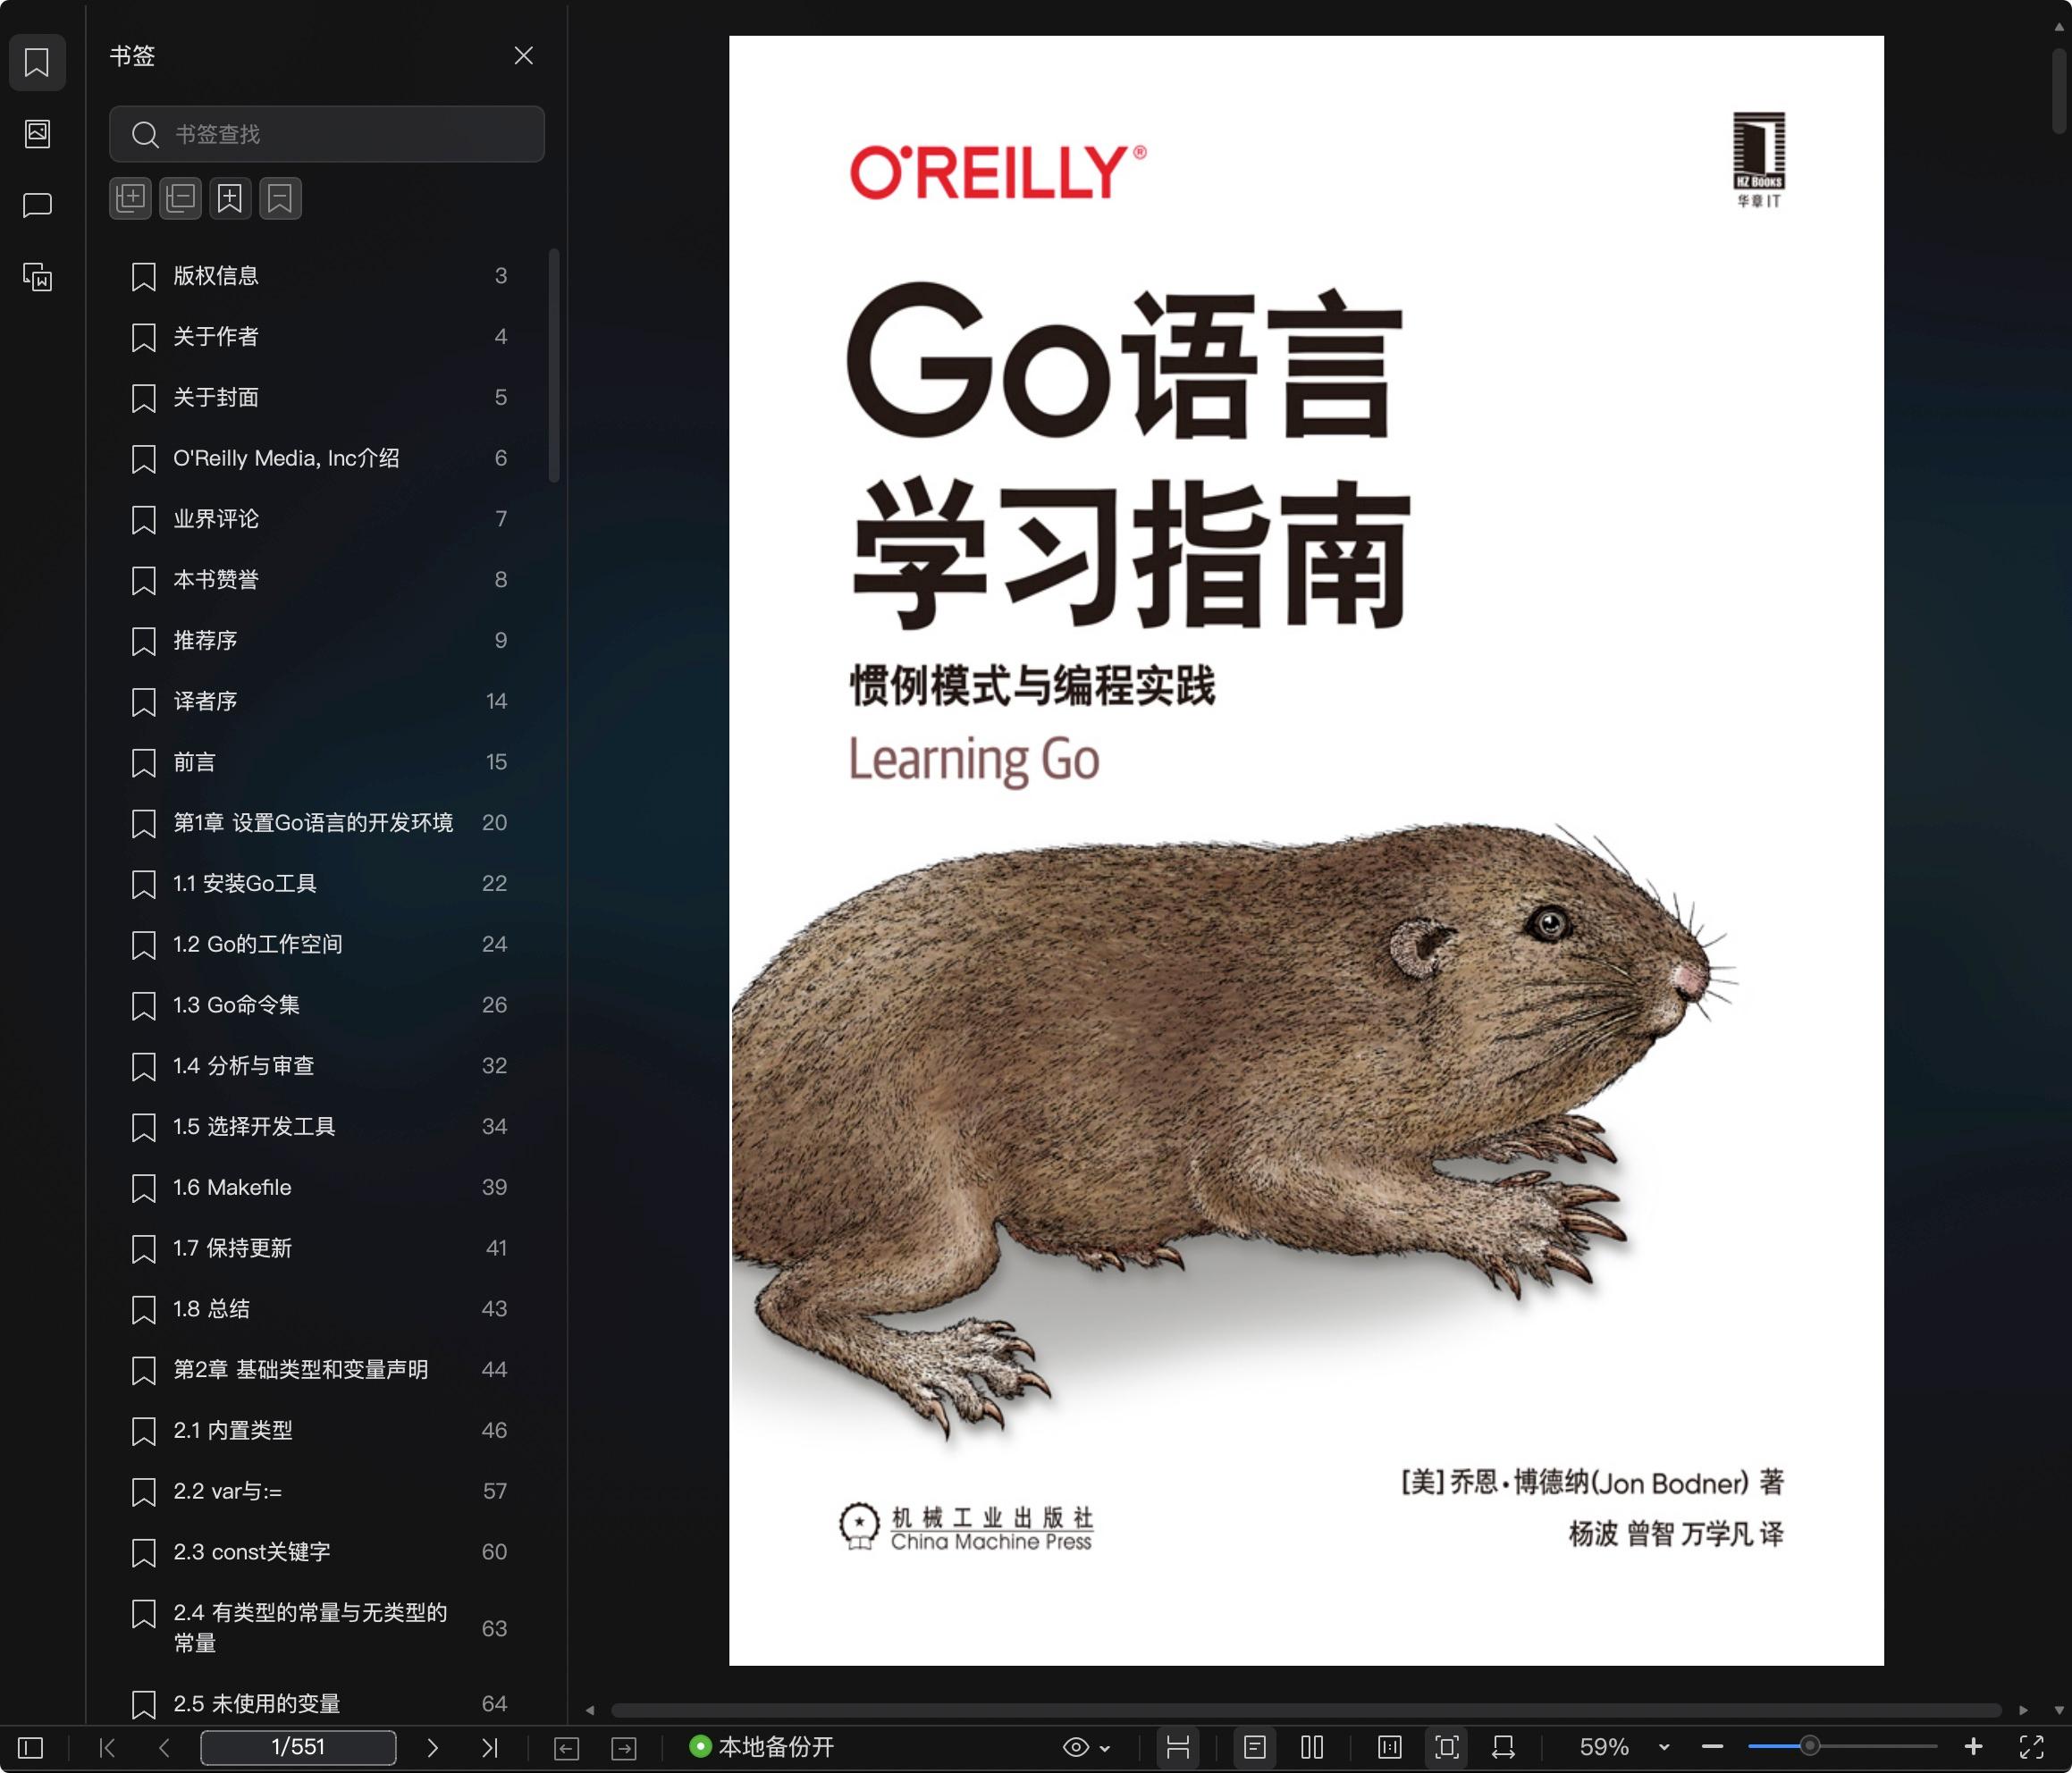Image resolution: width=2072 pixels, height=1773 pixels.
Task: Click the page number field 1/551
Action: pyautogui.click(x=298, y=1747)
